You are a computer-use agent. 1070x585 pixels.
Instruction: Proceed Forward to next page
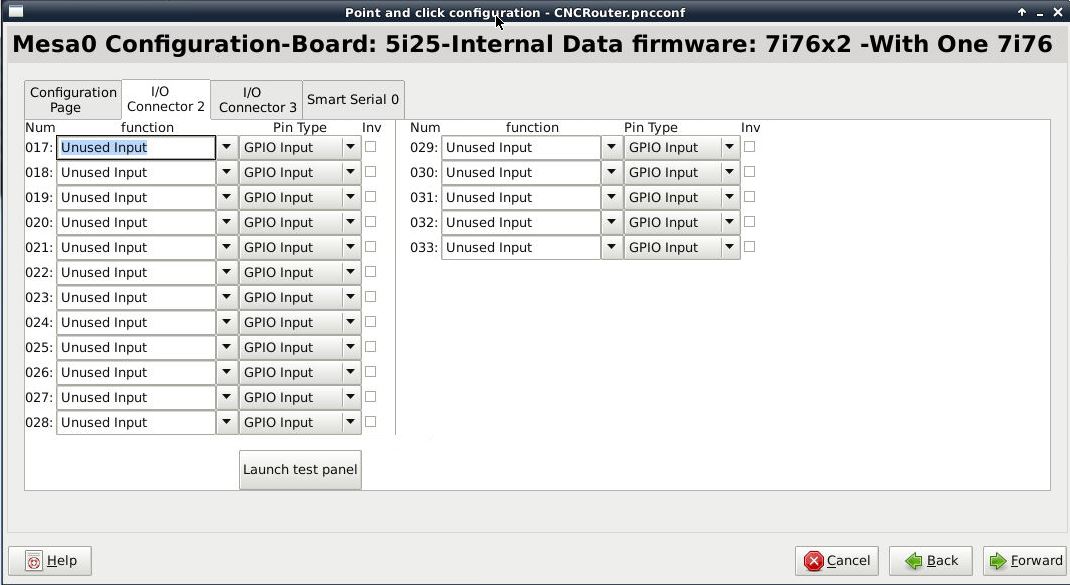pyautogui.click(x=1025, y=561)
